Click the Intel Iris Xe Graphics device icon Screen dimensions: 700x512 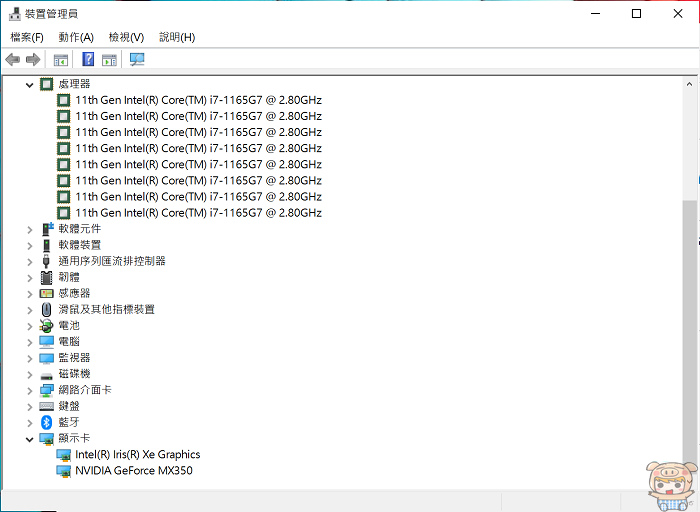[x=64, y=455]
